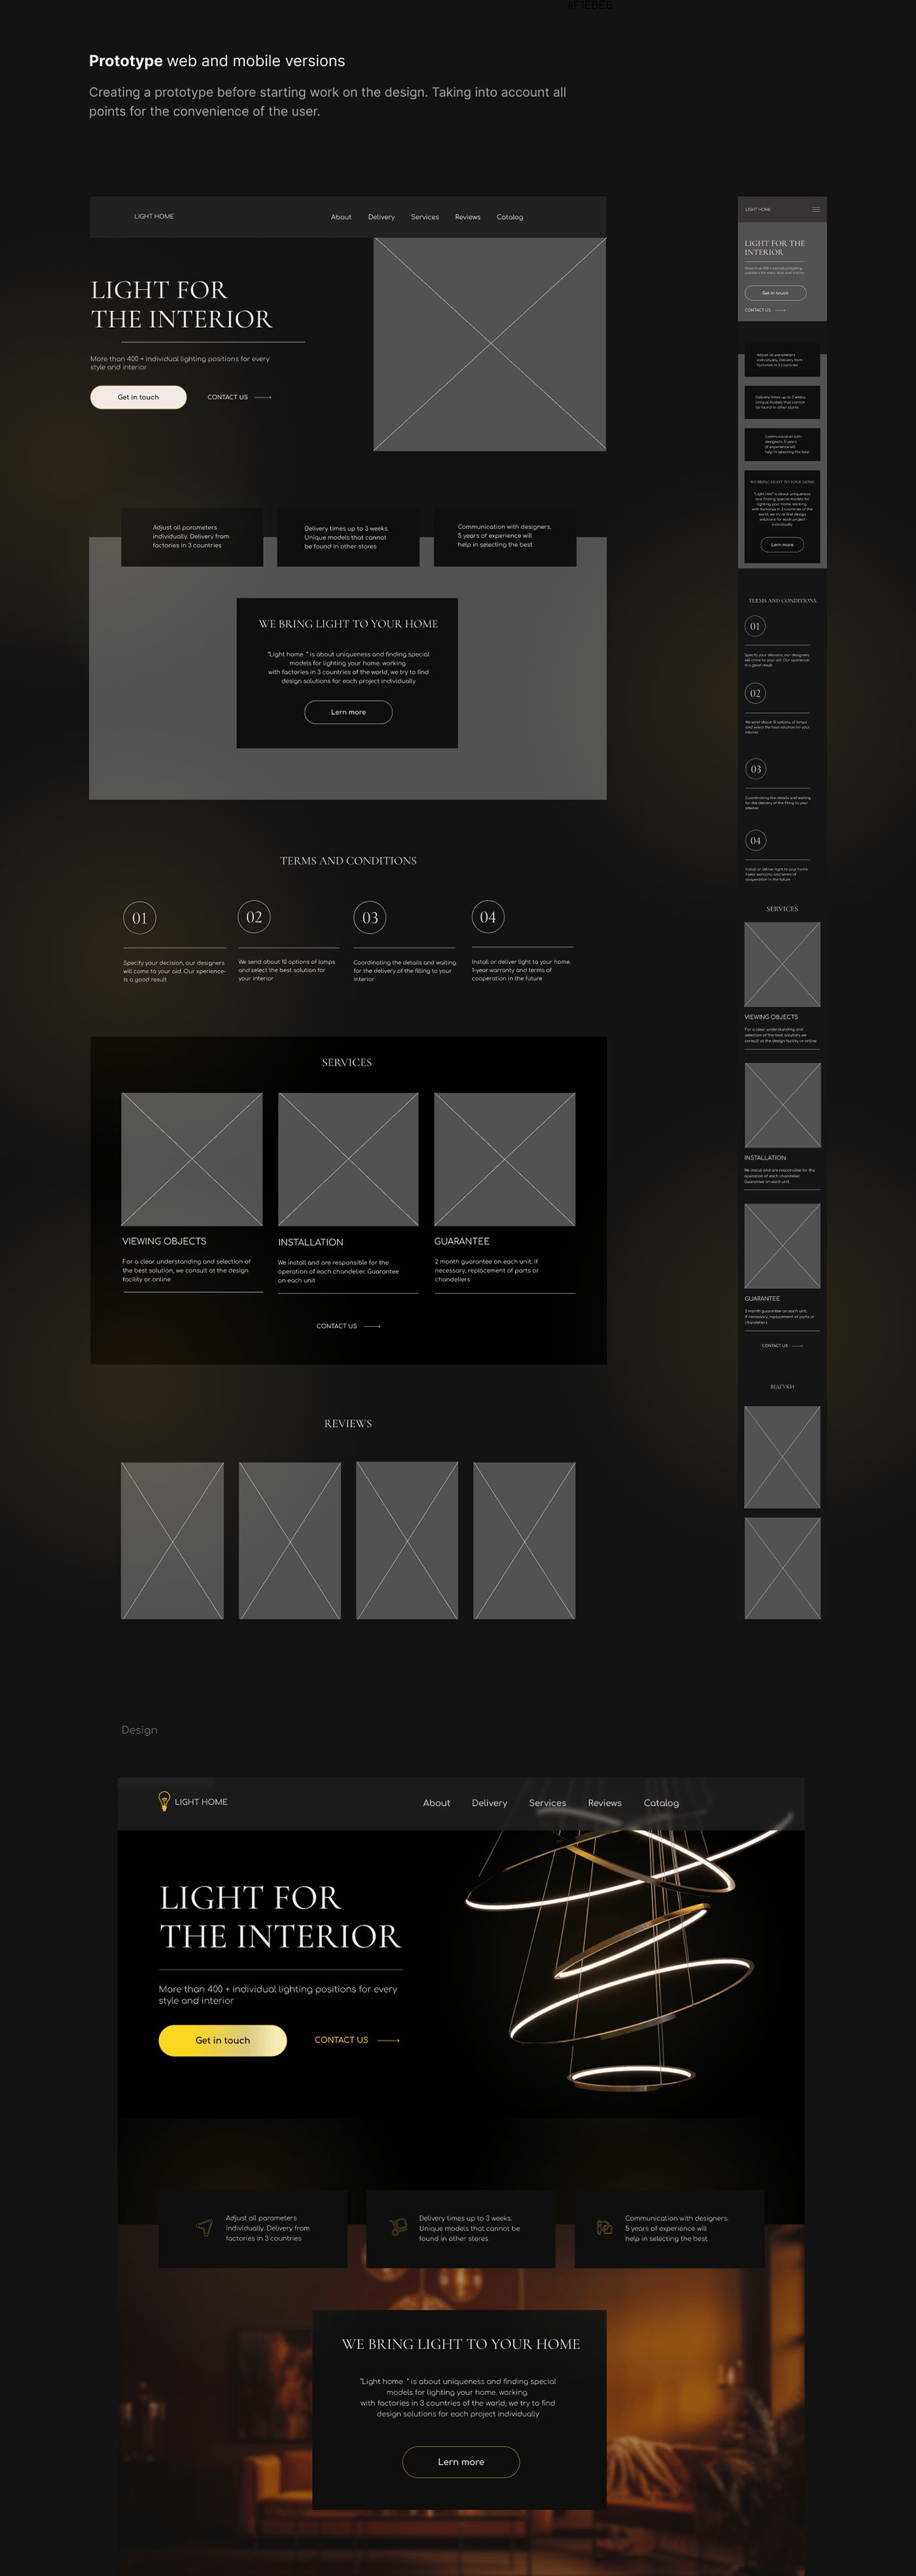Select the last review placeholder in the desktop wireframe
This screenshot has width=916, height=2576.
524,1540
